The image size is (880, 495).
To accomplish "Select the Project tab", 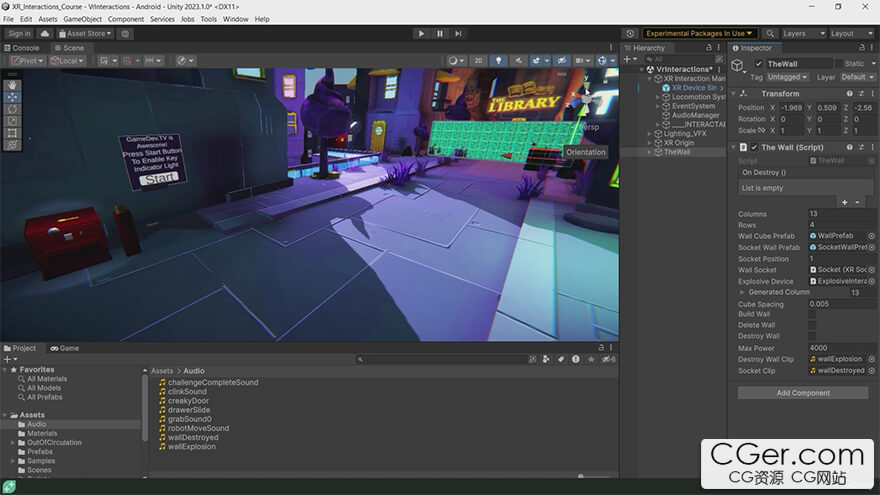I will (x=20, y=349).
